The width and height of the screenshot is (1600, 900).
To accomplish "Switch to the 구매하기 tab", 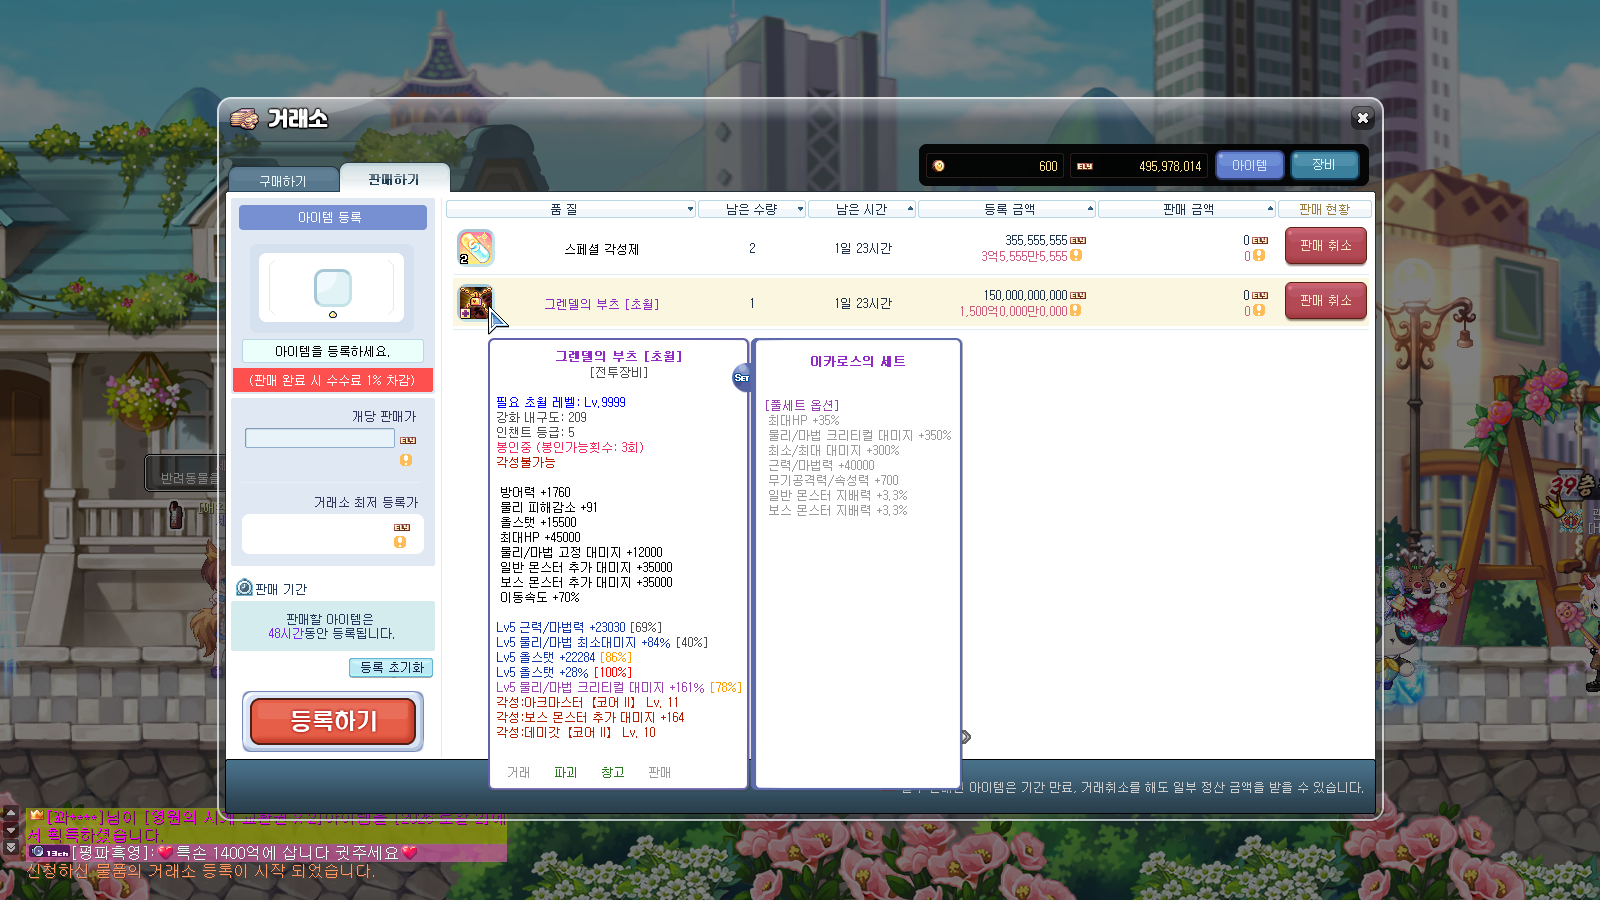I will click(x=283, y=181).
